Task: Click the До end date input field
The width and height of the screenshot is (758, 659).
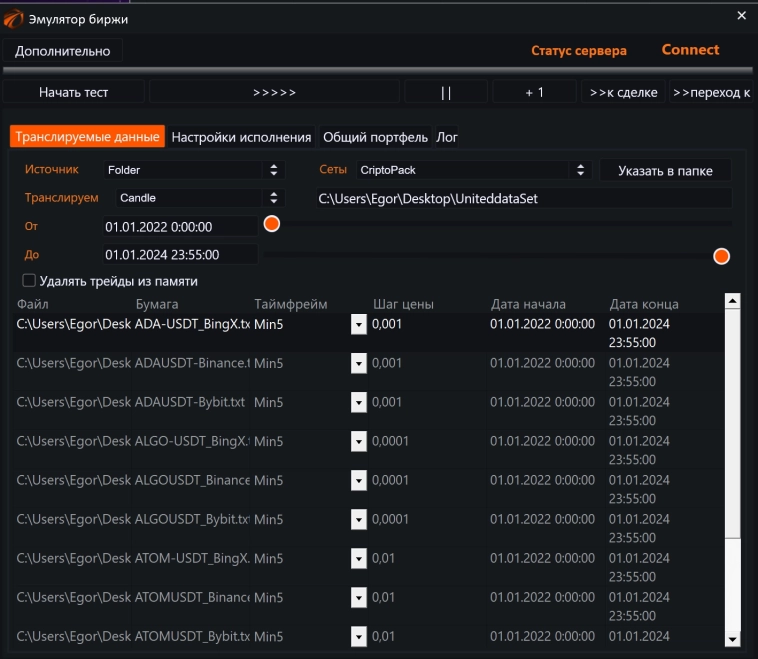Action: (x=180, y=255)
